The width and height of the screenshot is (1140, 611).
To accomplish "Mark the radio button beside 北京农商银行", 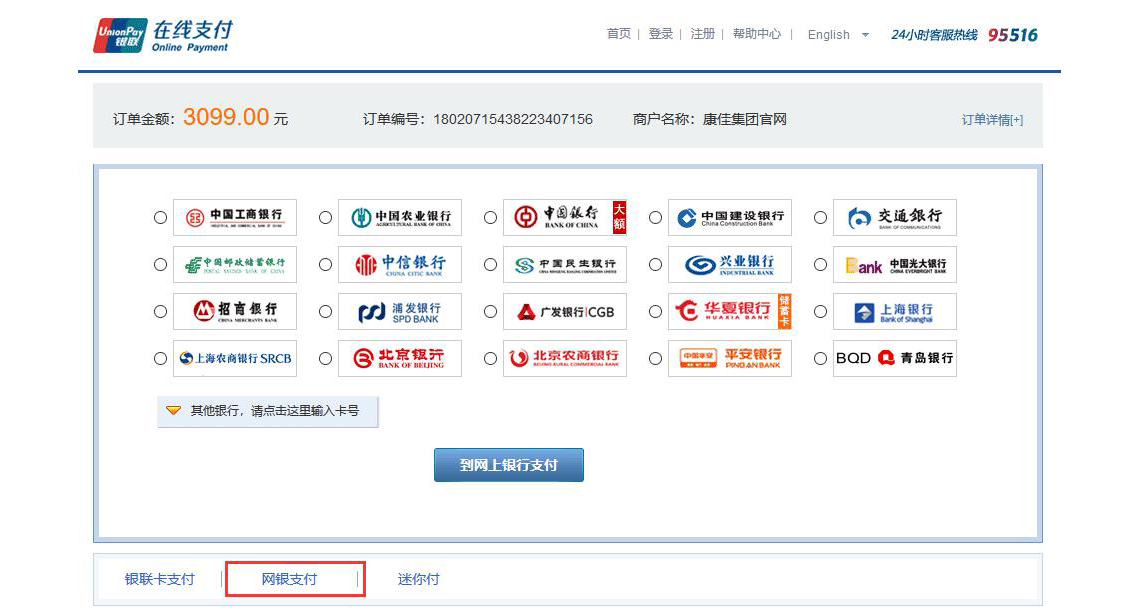I will 491,359.
